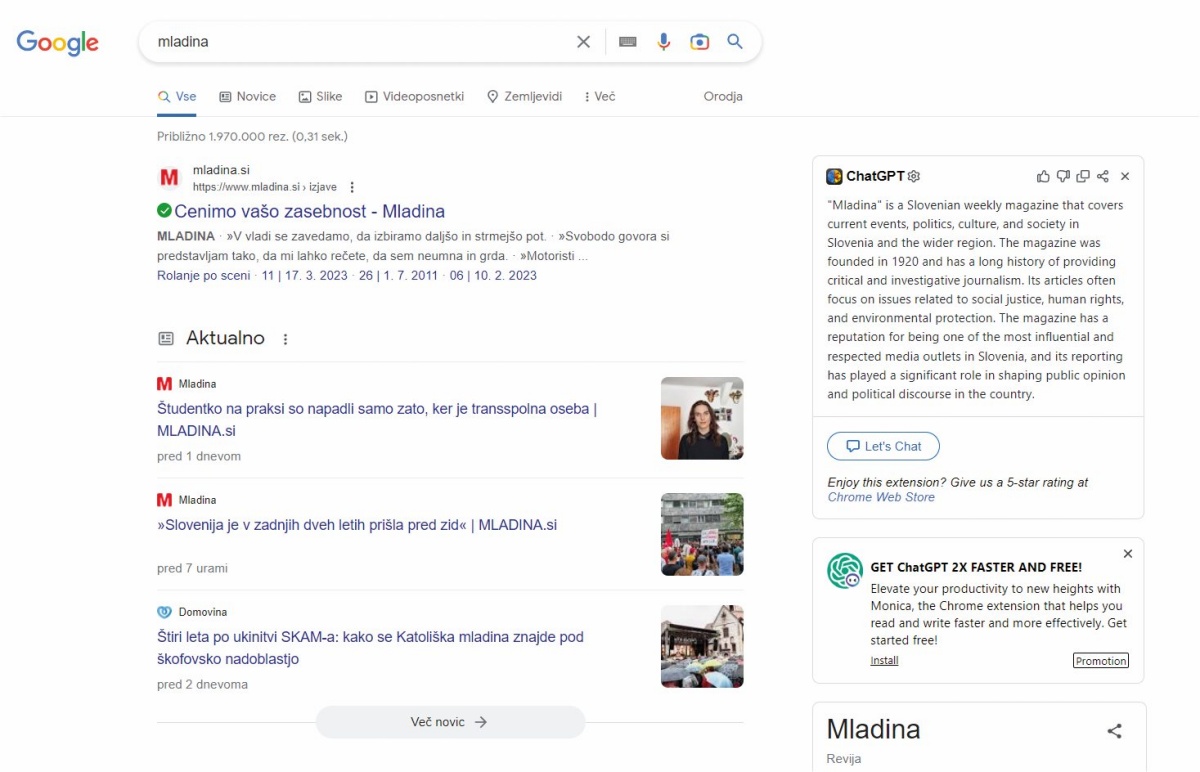Viewport: 1200px width, 772px height.
Task: Click the Mladina icon above the Slovenija article
Action: coord(164,500)
